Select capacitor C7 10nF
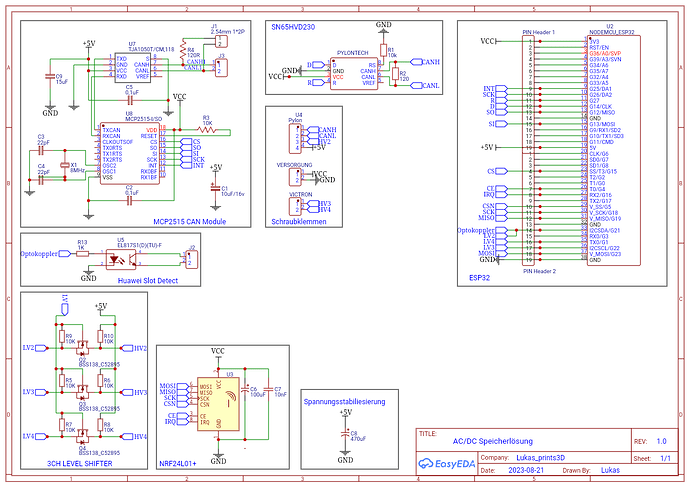 point(268,390)
